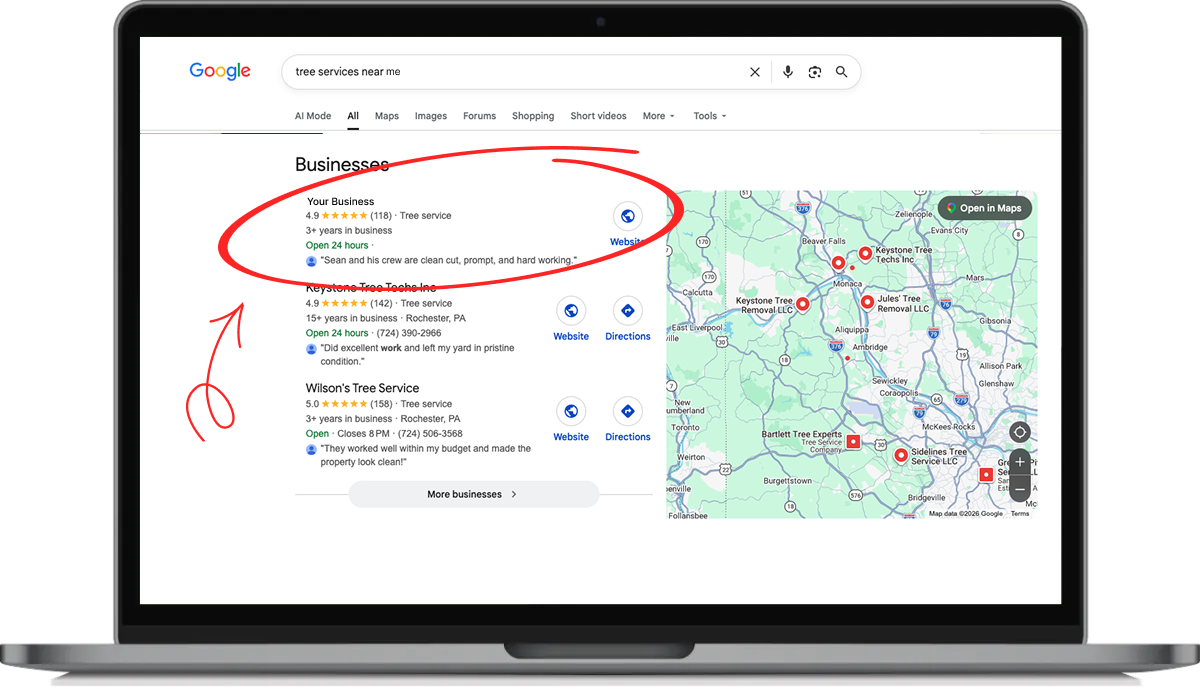This screenshot has height=687, width=1200.
Task: Click the Open in Maps button
Action: [984, 208]
